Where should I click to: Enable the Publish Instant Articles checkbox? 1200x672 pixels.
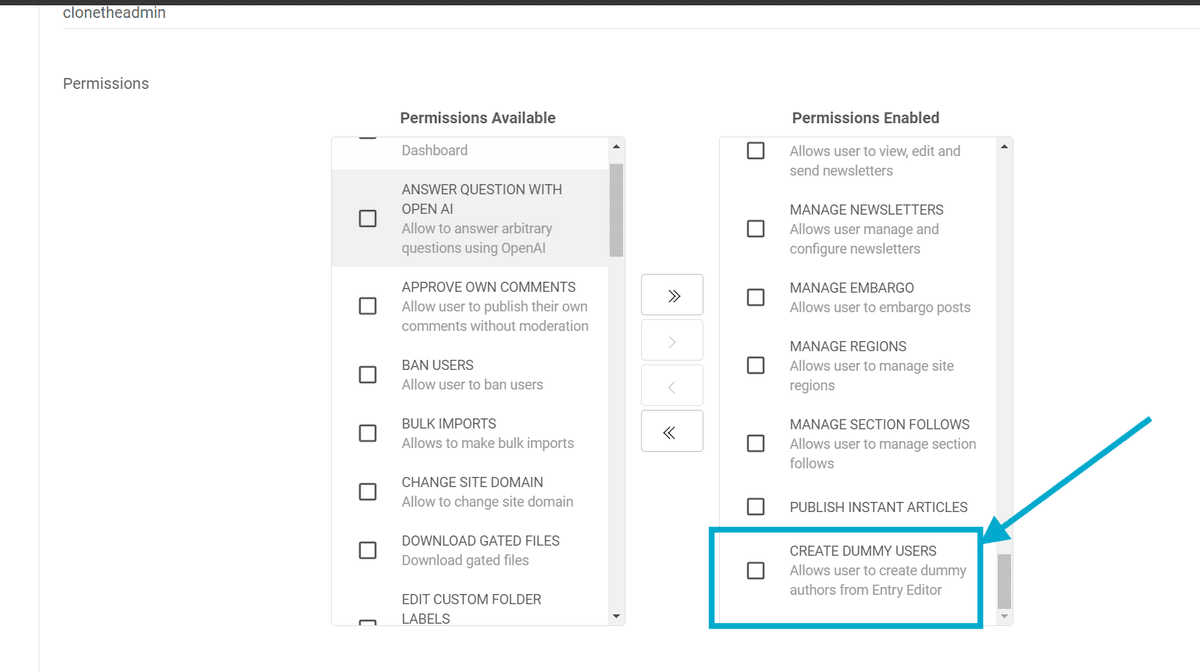755,506
